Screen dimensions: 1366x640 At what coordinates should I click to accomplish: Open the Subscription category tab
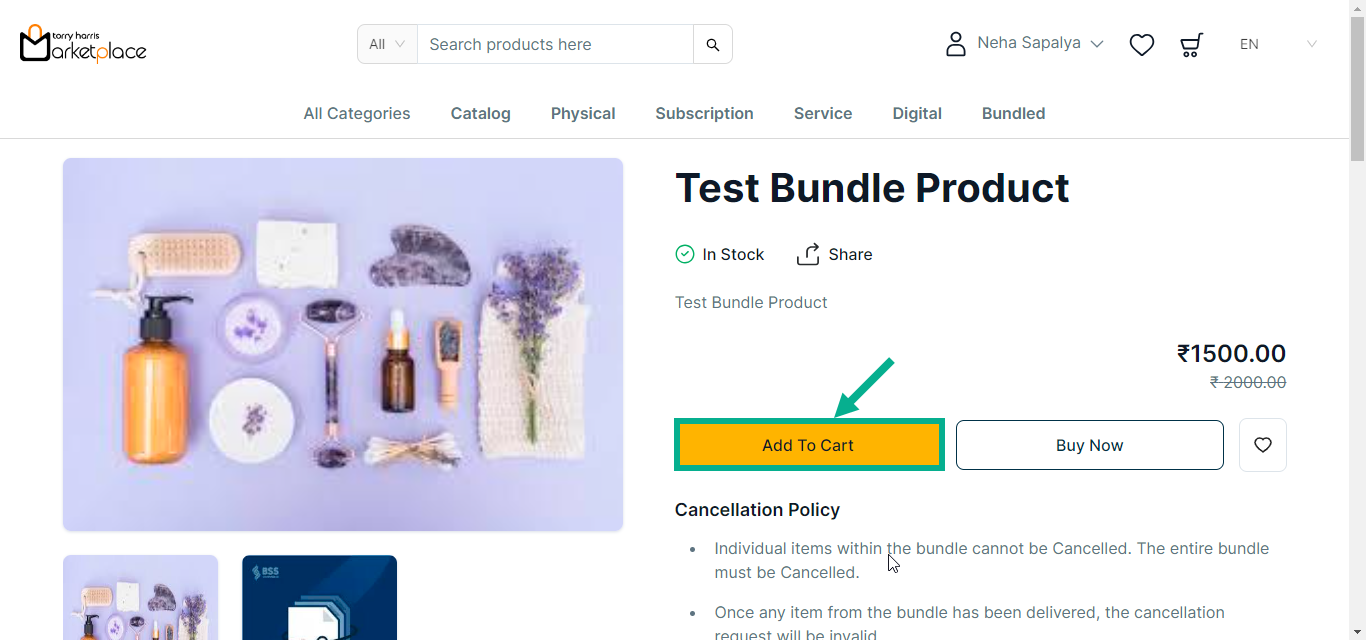(x=704, y=113)
